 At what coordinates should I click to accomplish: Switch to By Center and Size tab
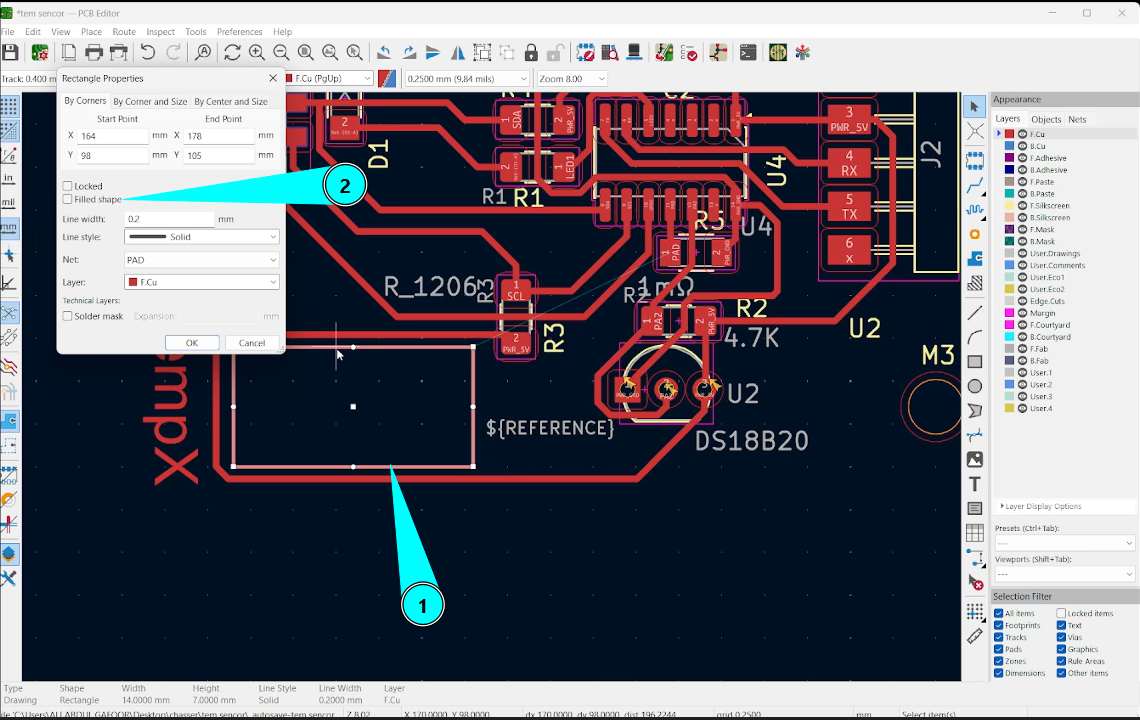[230, 102]
